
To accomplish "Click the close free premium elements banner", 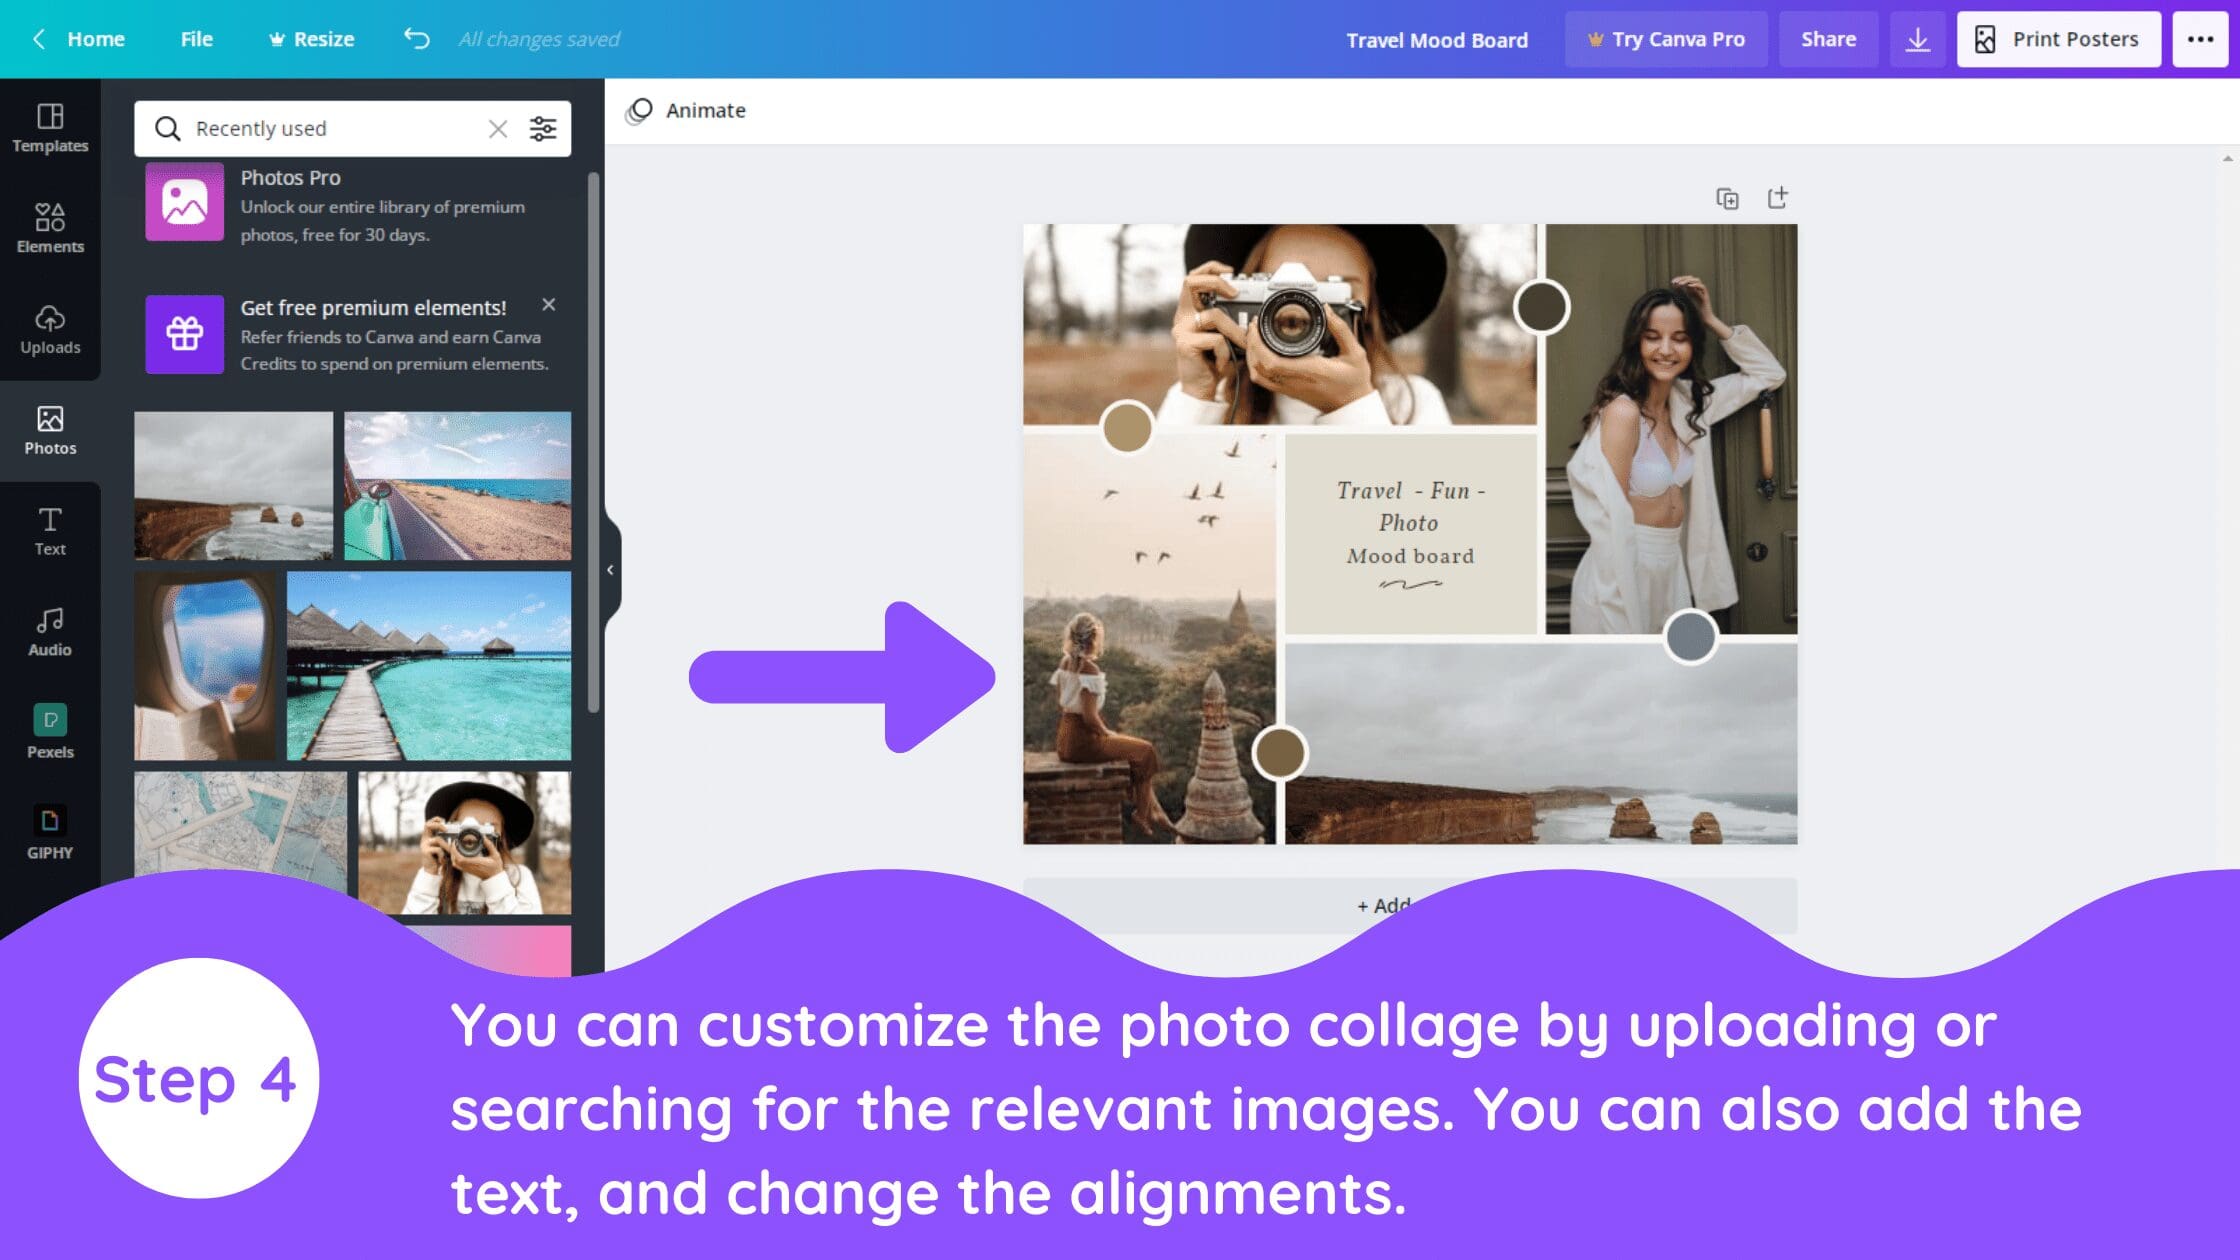I will point(548,305).
